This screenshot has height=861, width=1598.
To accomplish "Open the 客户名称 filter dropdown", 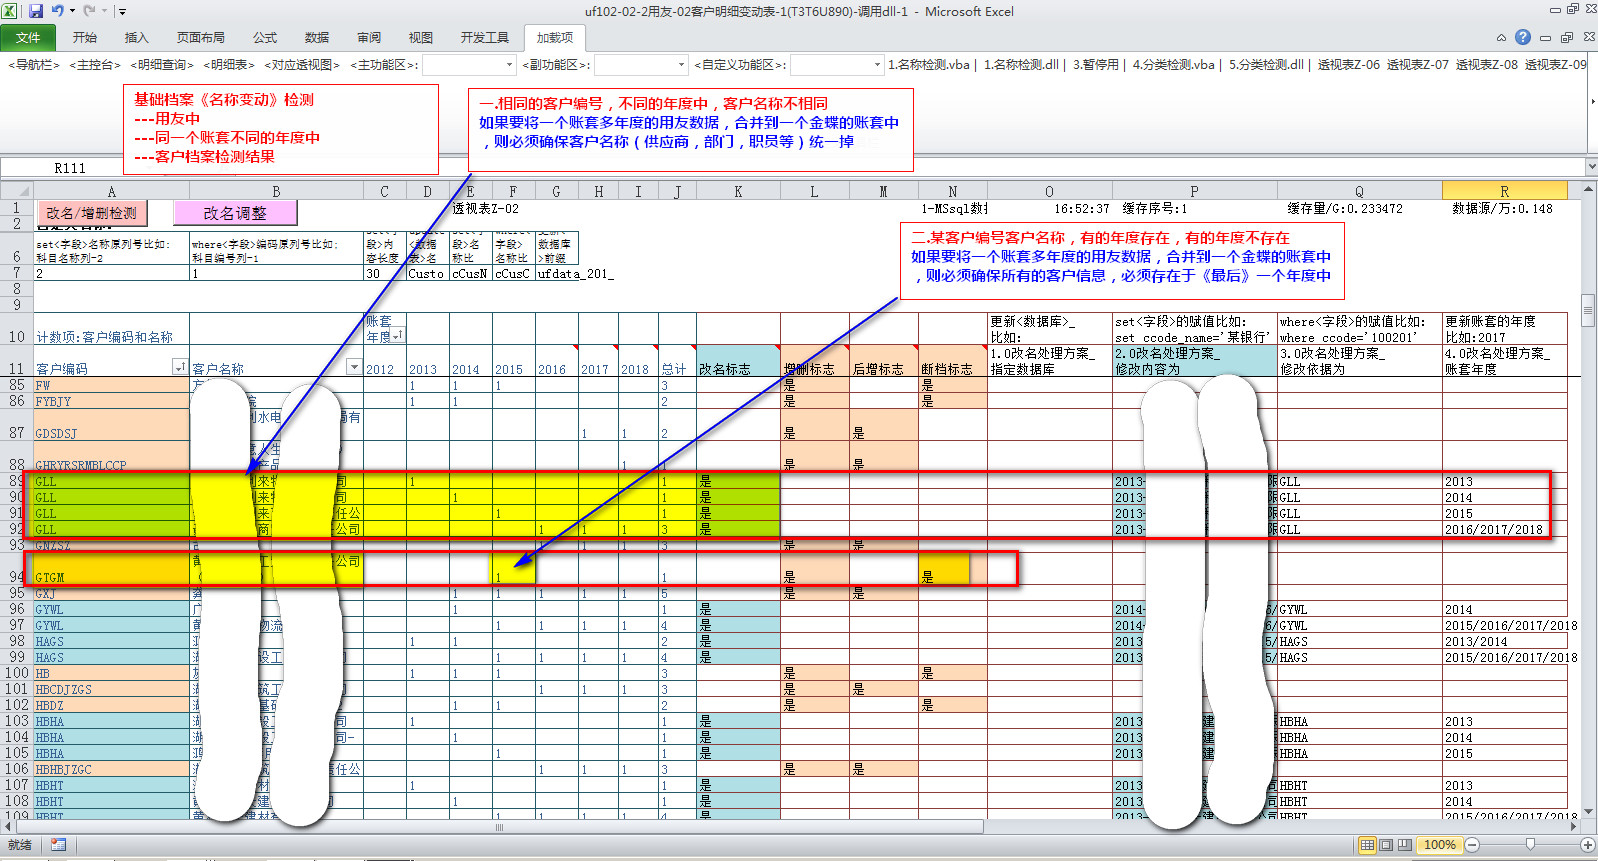I will coord(353,367).
